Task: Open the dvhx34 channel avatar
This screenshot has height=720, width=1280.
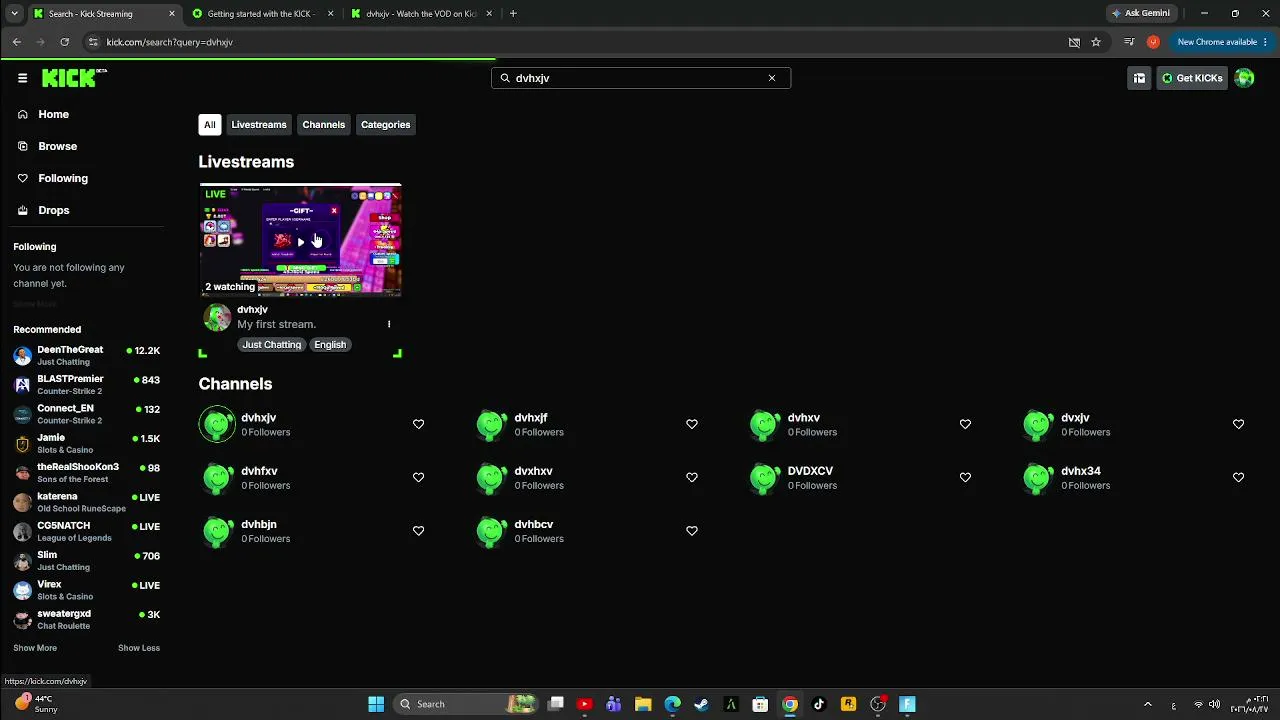Action: pos(1038,478)
